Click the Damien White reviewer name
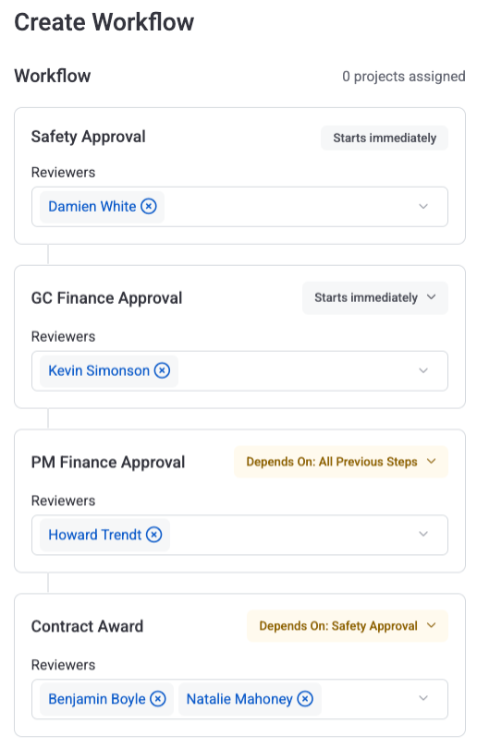This screenshot has width=481, height=750. point(92,206)
